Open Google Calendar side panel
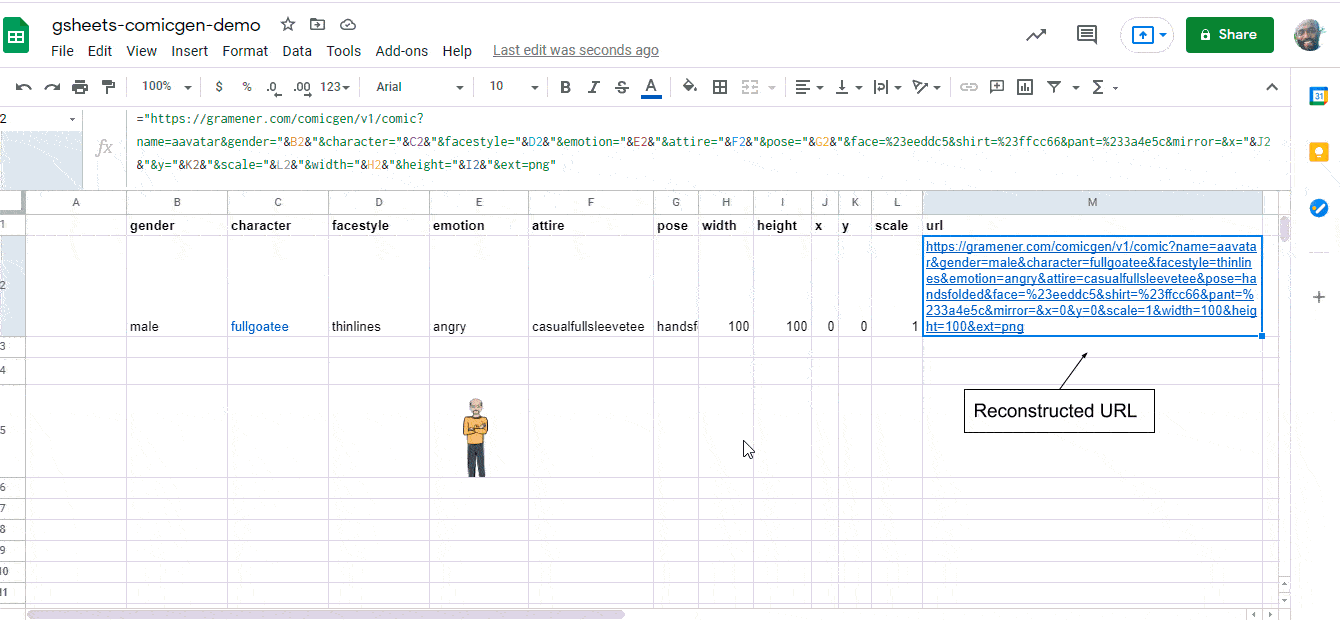The height and width of the screenshot is (620, 1340). pyautogui.click(x=1318, y=96)
